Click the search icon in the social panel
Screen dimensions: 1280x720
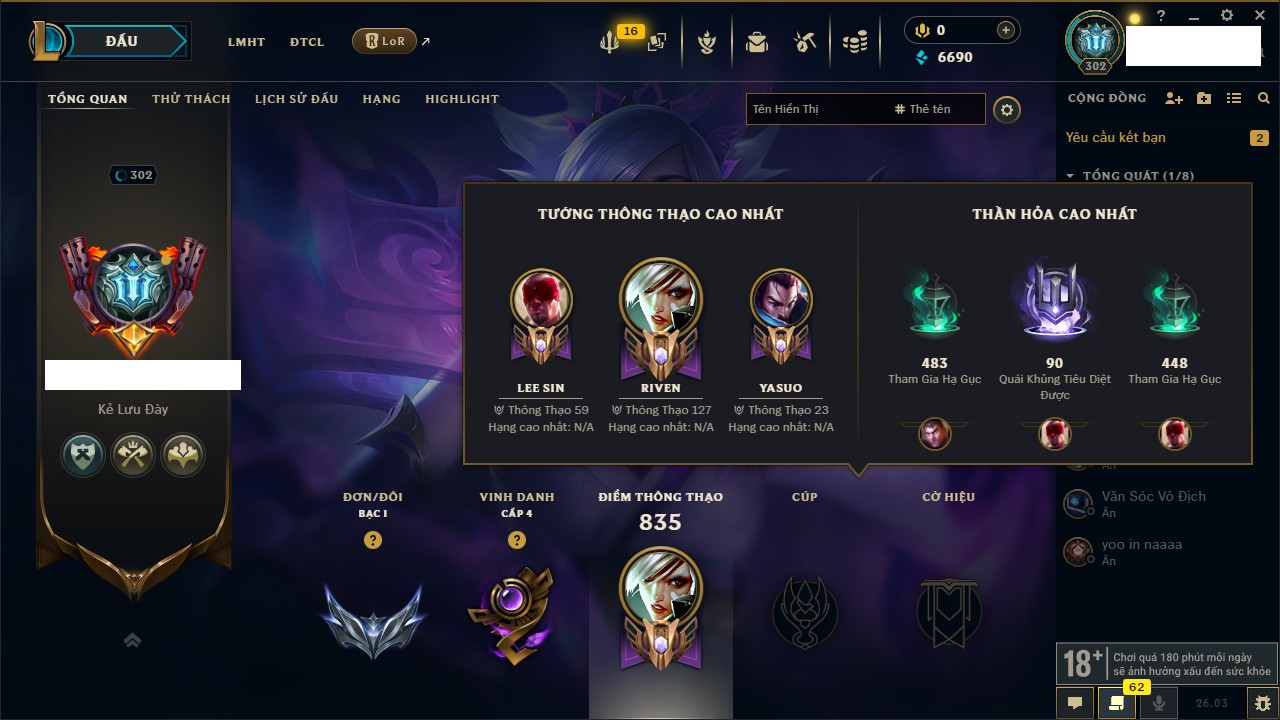(x=1264, y=98)
